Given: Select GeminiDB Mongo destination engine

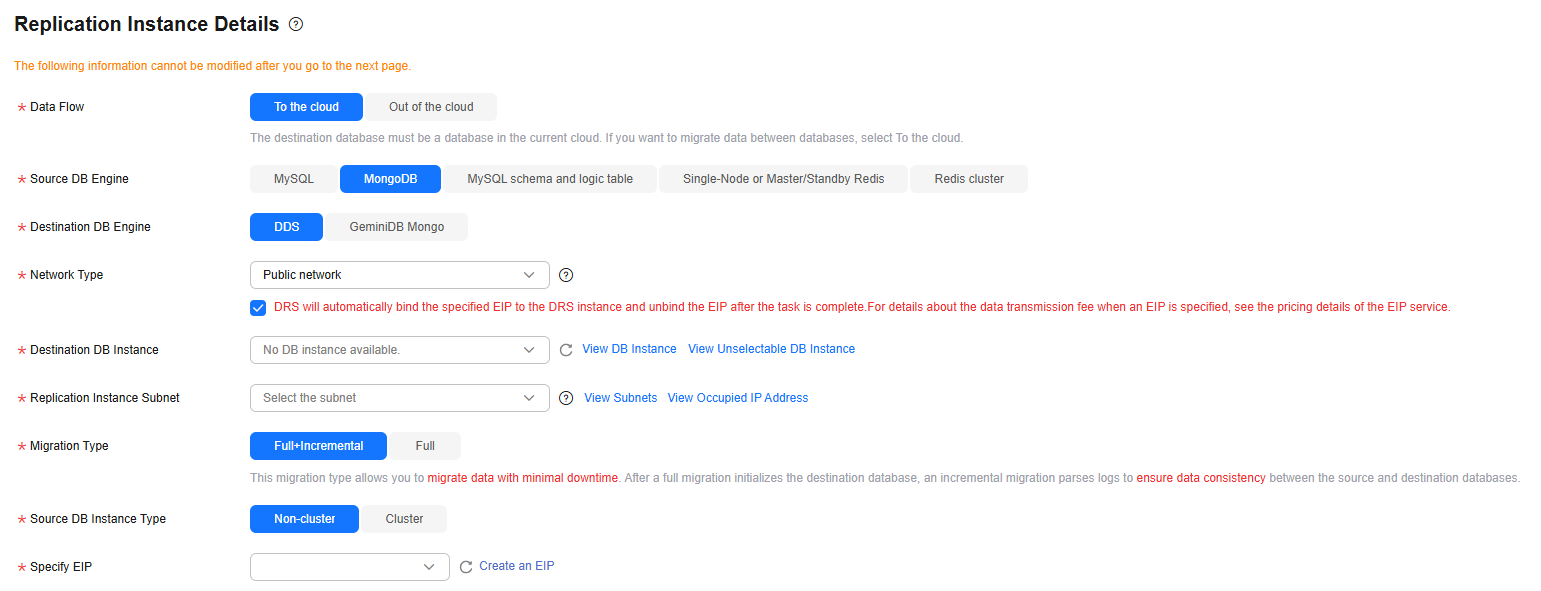Looking at the screenshot, I should pos(396,227).
